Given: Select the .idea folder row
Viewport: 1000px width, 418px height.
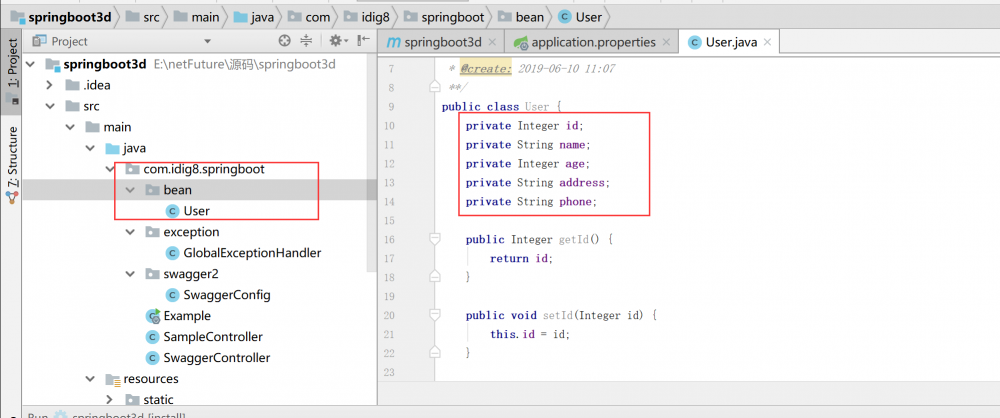Looking at the screenshot, I should pyautogui.click(x=199, y=86).
